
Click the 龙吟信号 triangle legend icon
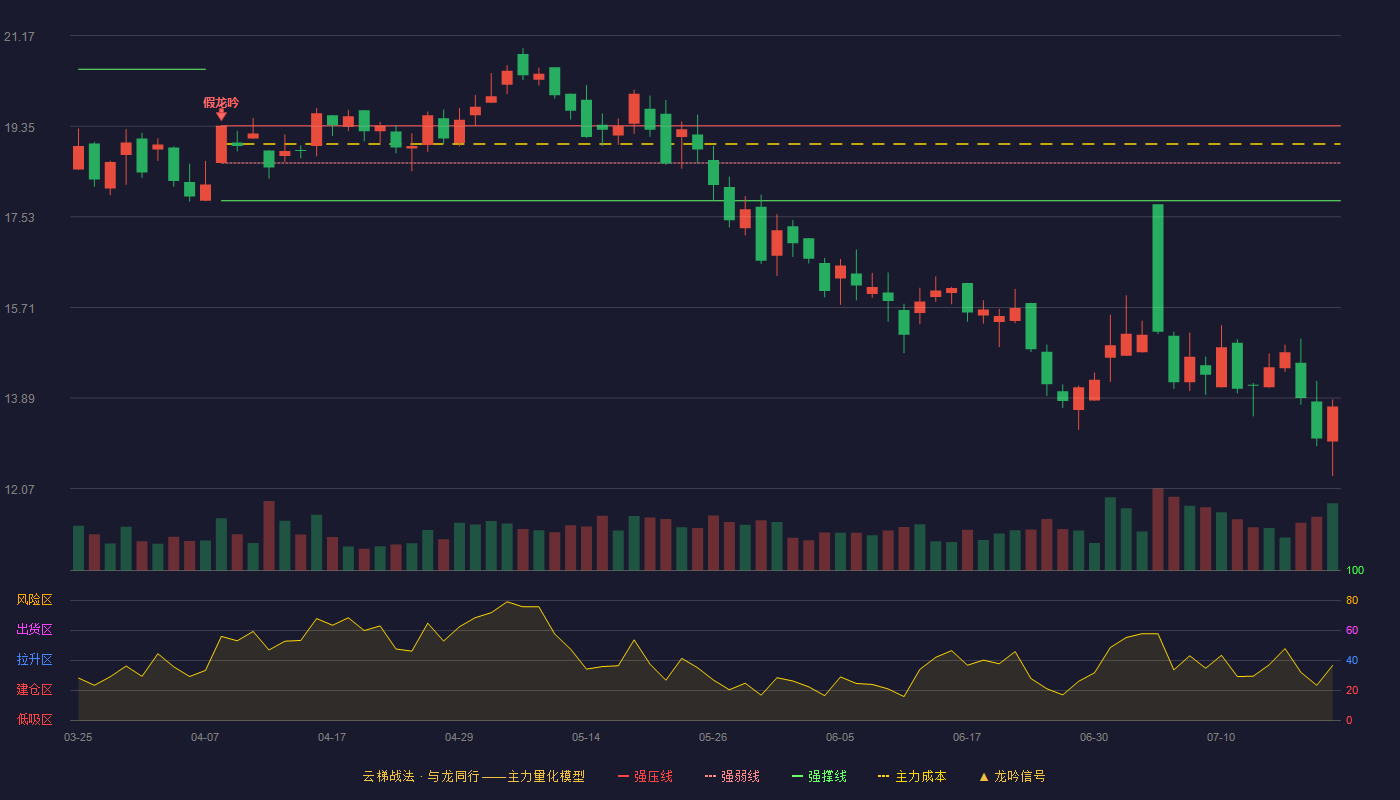point(984,776)
